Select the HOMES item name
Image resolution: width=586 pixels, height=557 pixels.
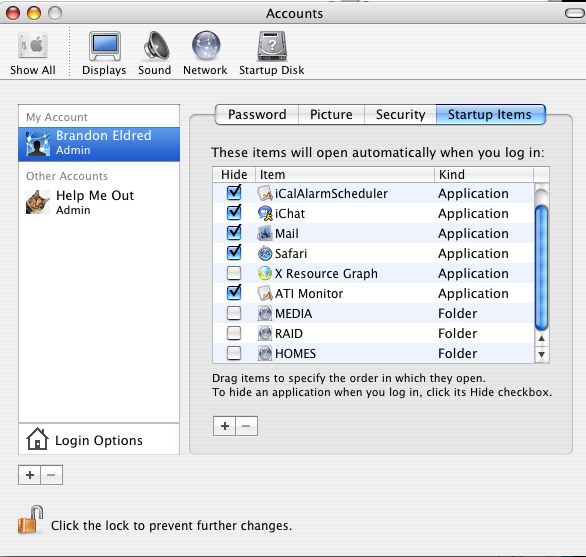point(295,354)
